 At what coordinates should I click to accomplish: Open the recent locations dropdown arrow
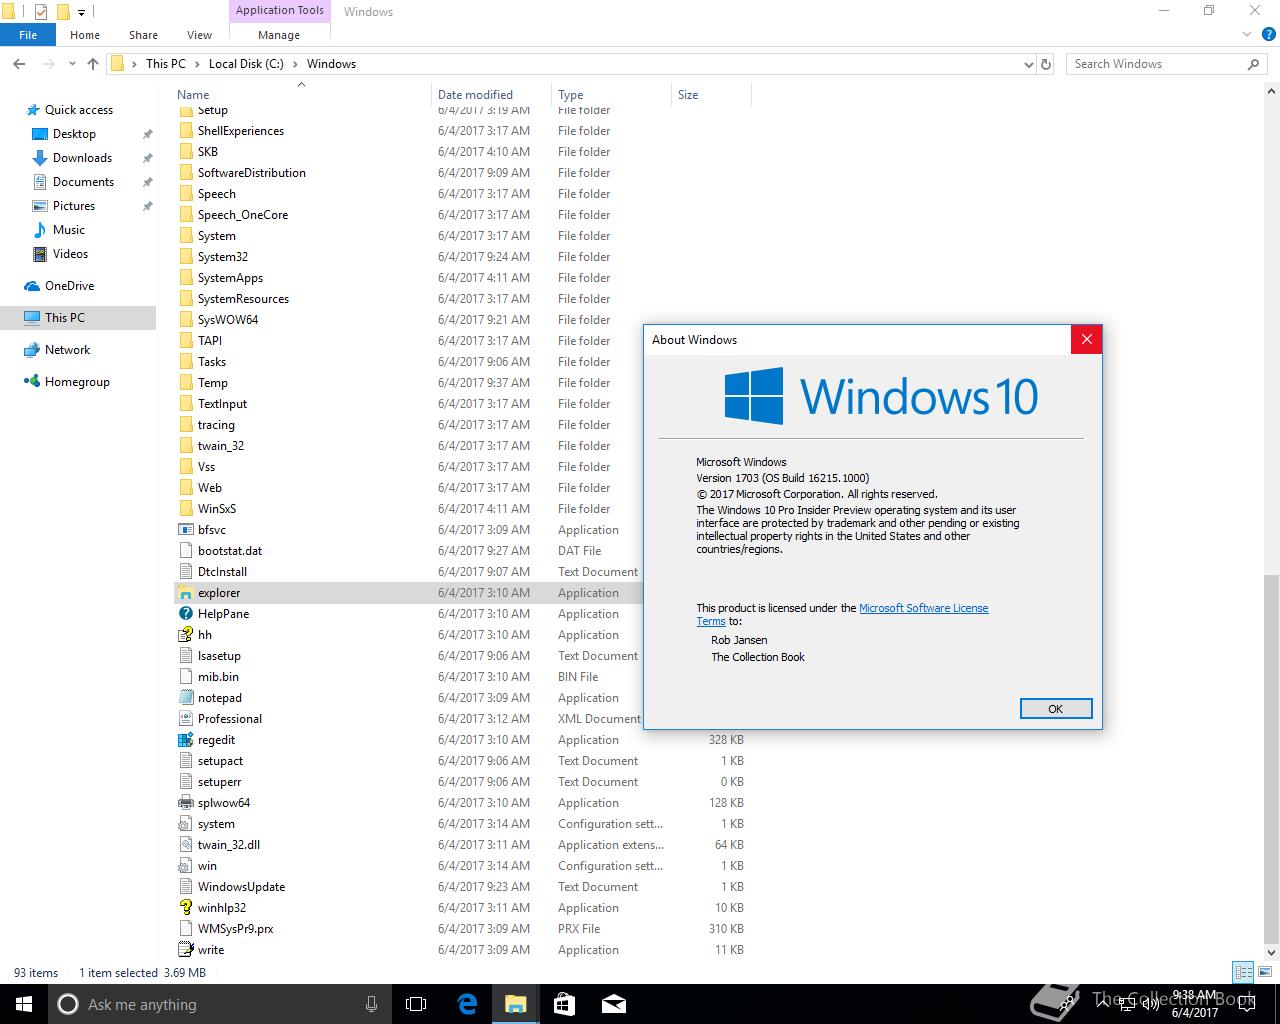point(72,64)
